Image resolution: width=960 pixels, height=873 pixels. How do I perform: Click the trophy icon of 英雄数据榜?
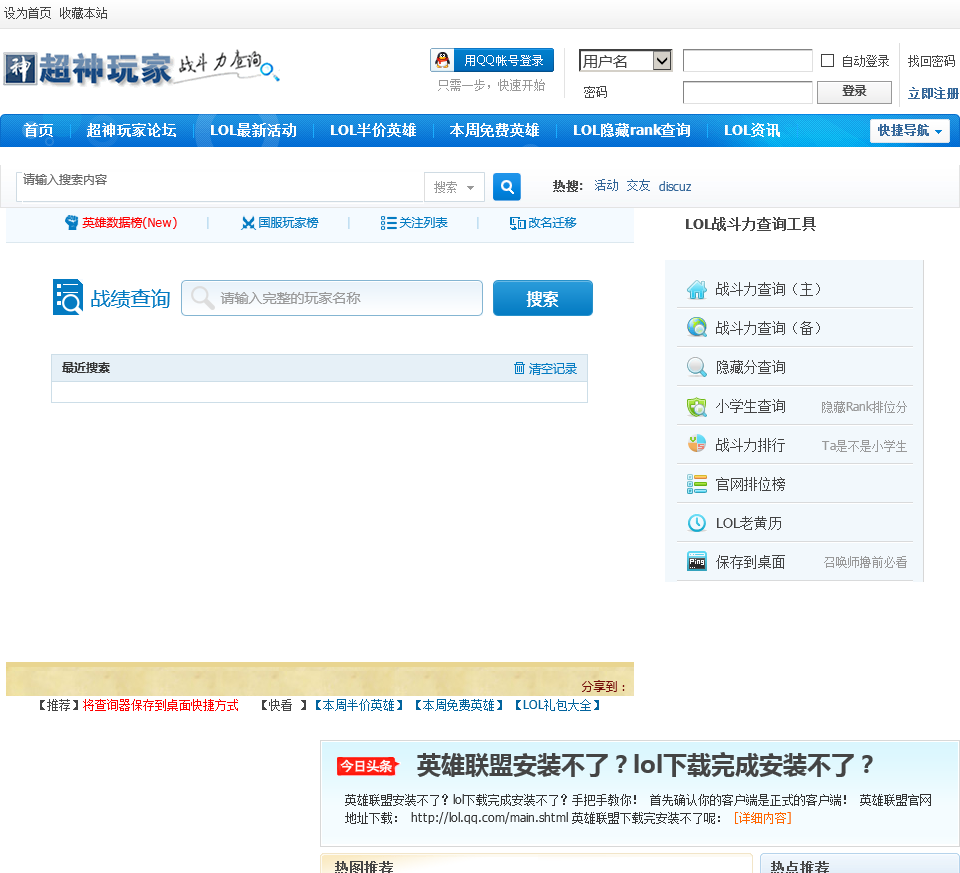[x=72, y=223]
